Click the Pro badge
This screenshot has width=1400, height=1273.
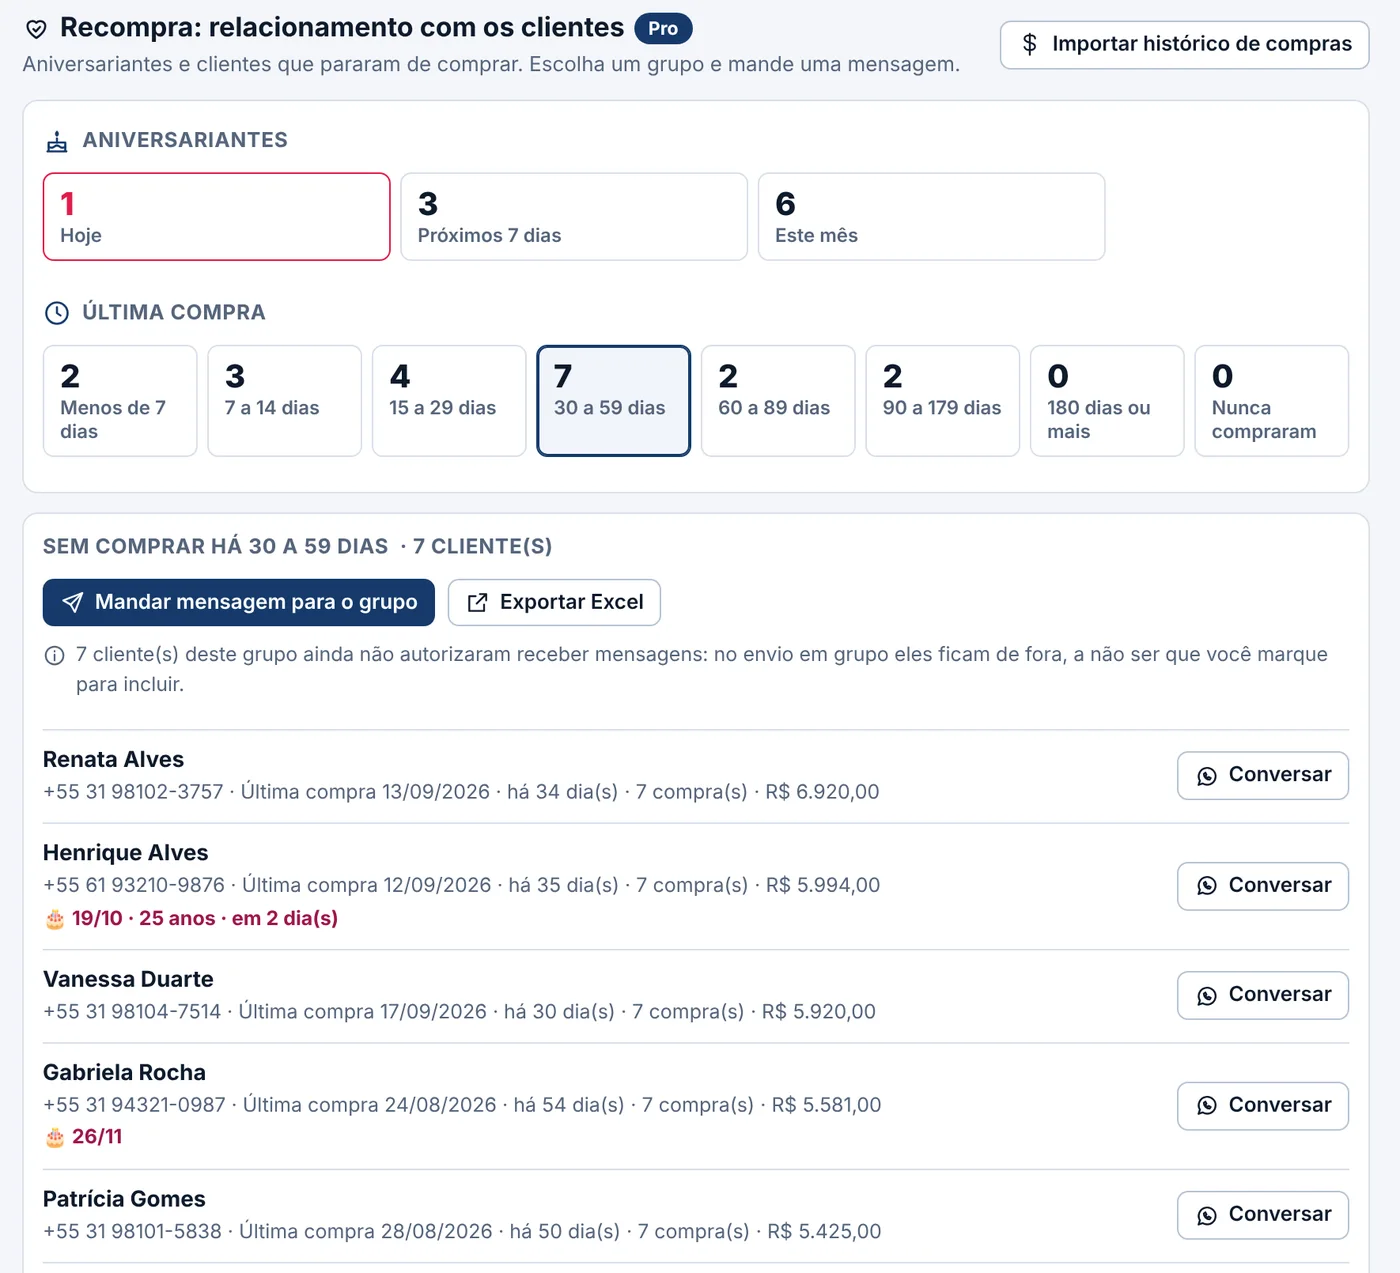(663, 29)
